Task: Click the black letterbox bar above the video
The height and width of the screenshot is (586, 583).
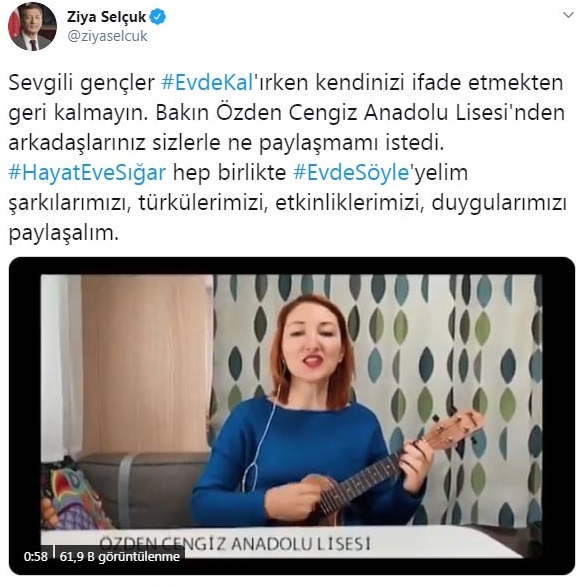Action: [292, 266]
